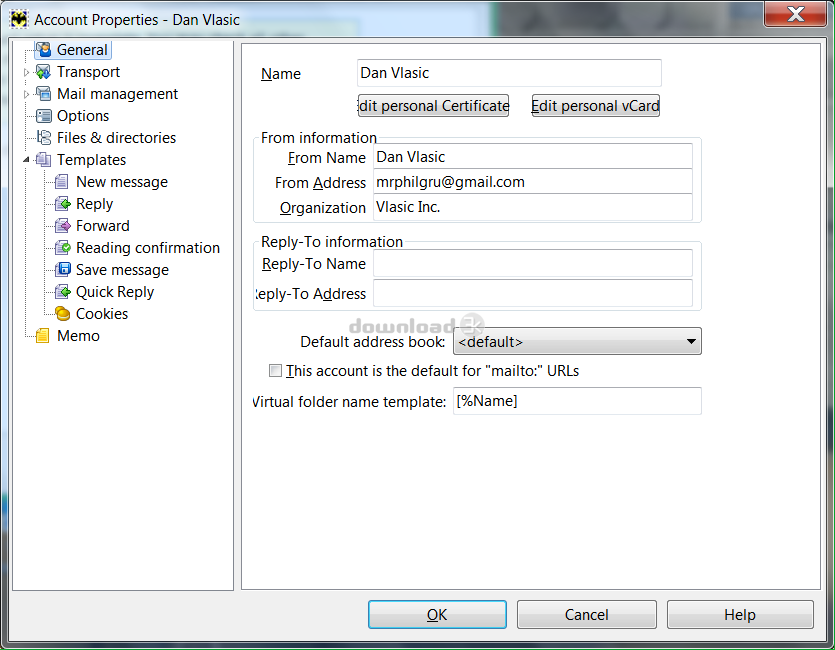This screenshot has height=650, width=835.
Task: Collapse the Templates tree node
Action: tap(27, 160)
